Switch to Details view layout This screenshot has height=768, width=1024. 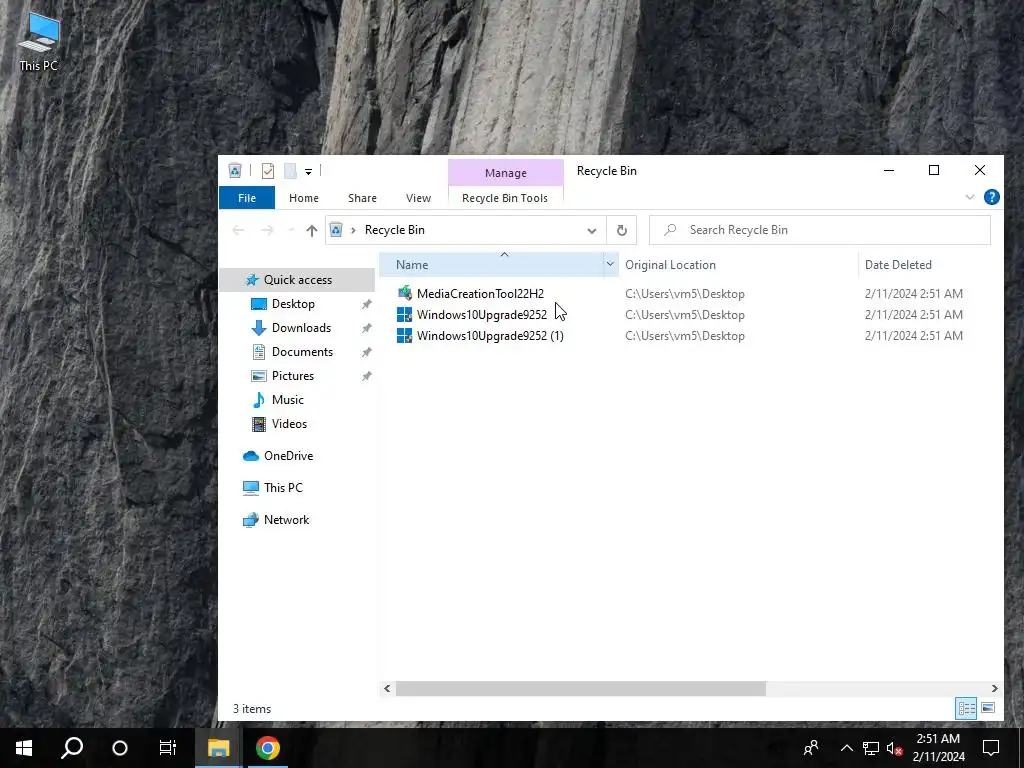pyautogui.click(x=967, y=708)
